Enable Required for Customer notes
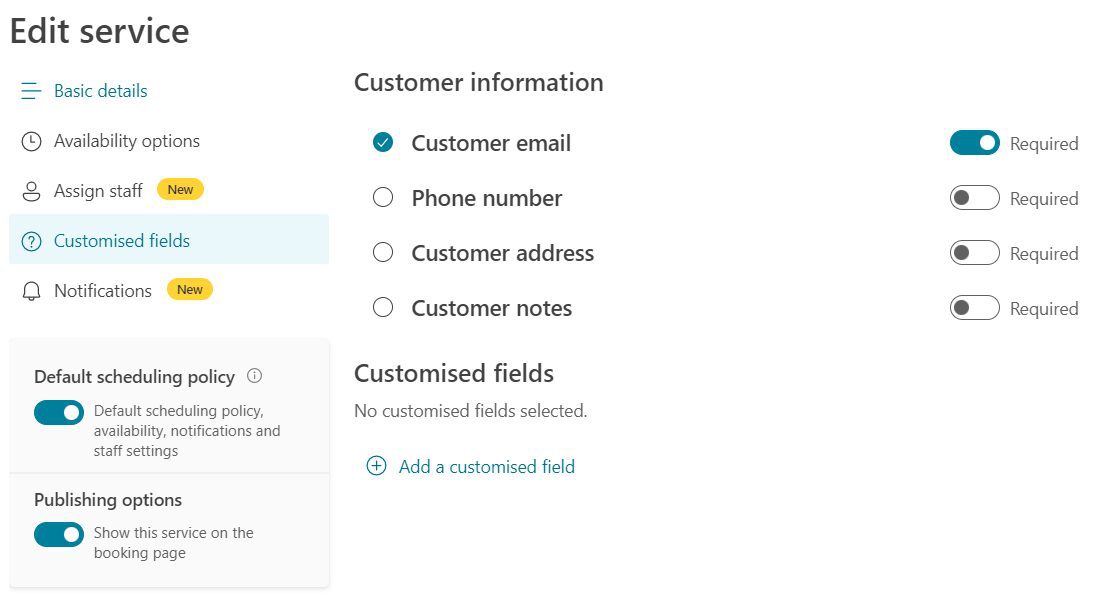1104x605 pixels. coord(974,307)
